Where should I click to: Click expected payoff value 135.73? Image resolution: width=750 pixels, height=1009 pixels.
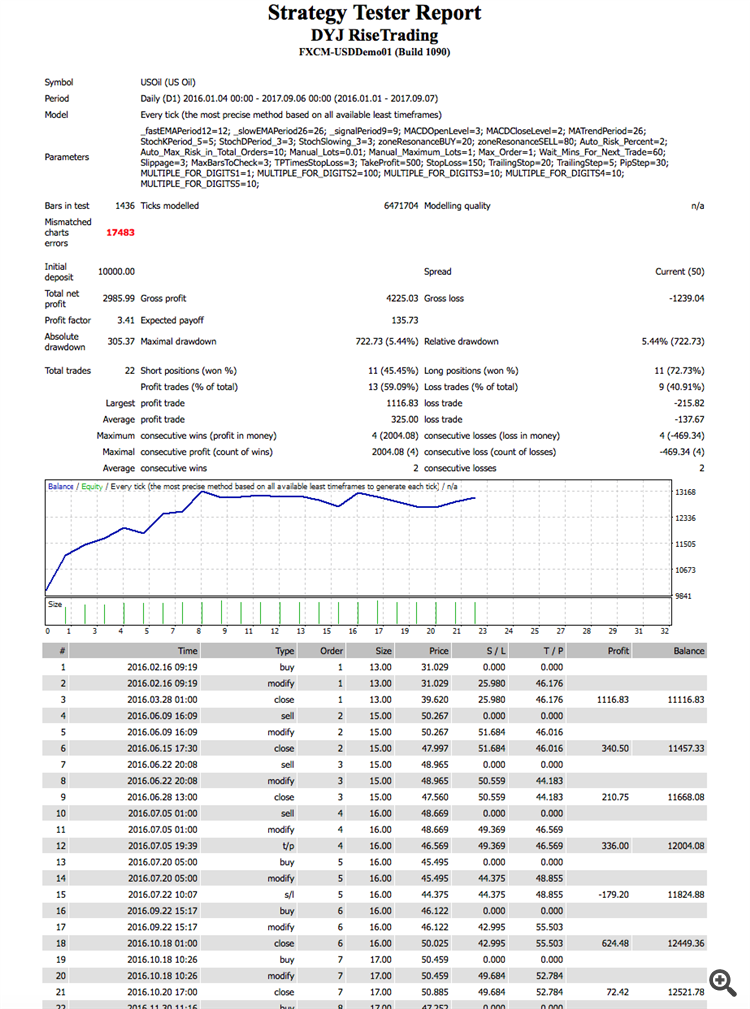pyautogui.click(x=405, y=320)
